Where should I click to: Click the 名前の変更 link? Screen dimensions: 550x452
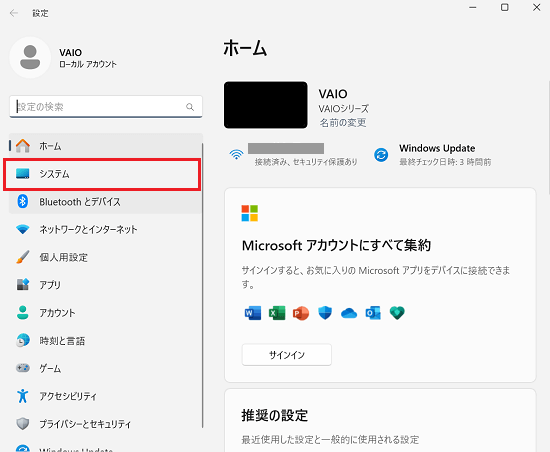click(x=343, y=123)
